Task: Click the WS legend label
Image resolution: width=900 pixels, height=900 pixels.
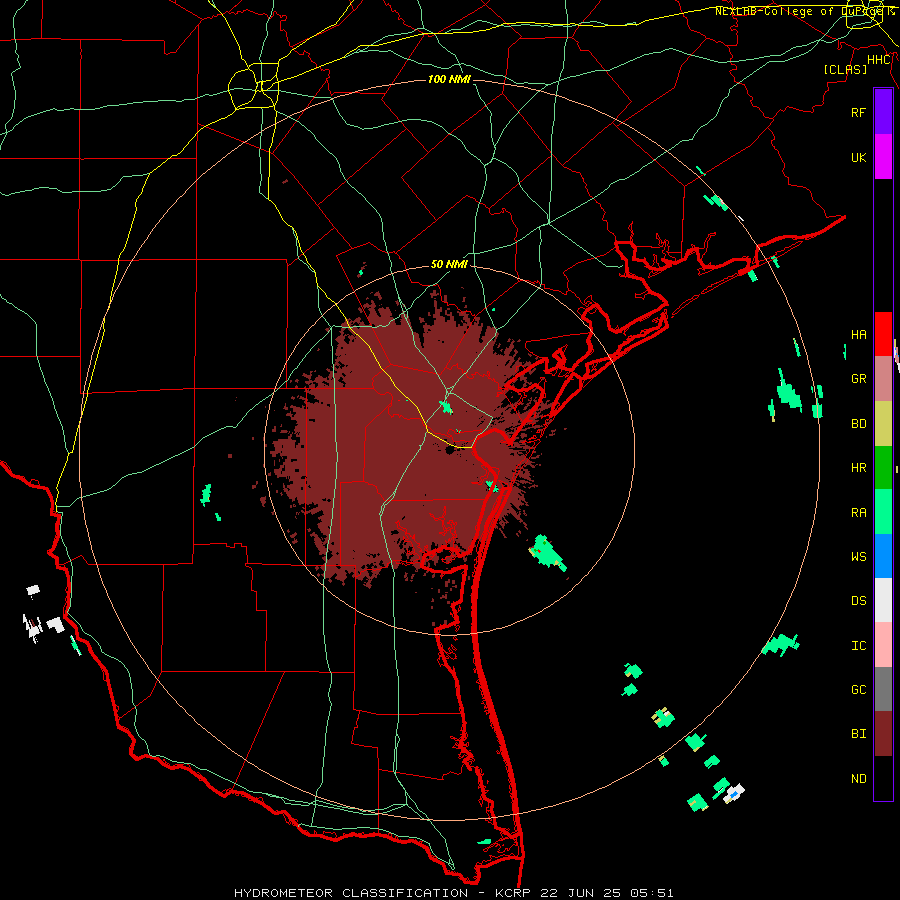Action: (x=858, y=556)
